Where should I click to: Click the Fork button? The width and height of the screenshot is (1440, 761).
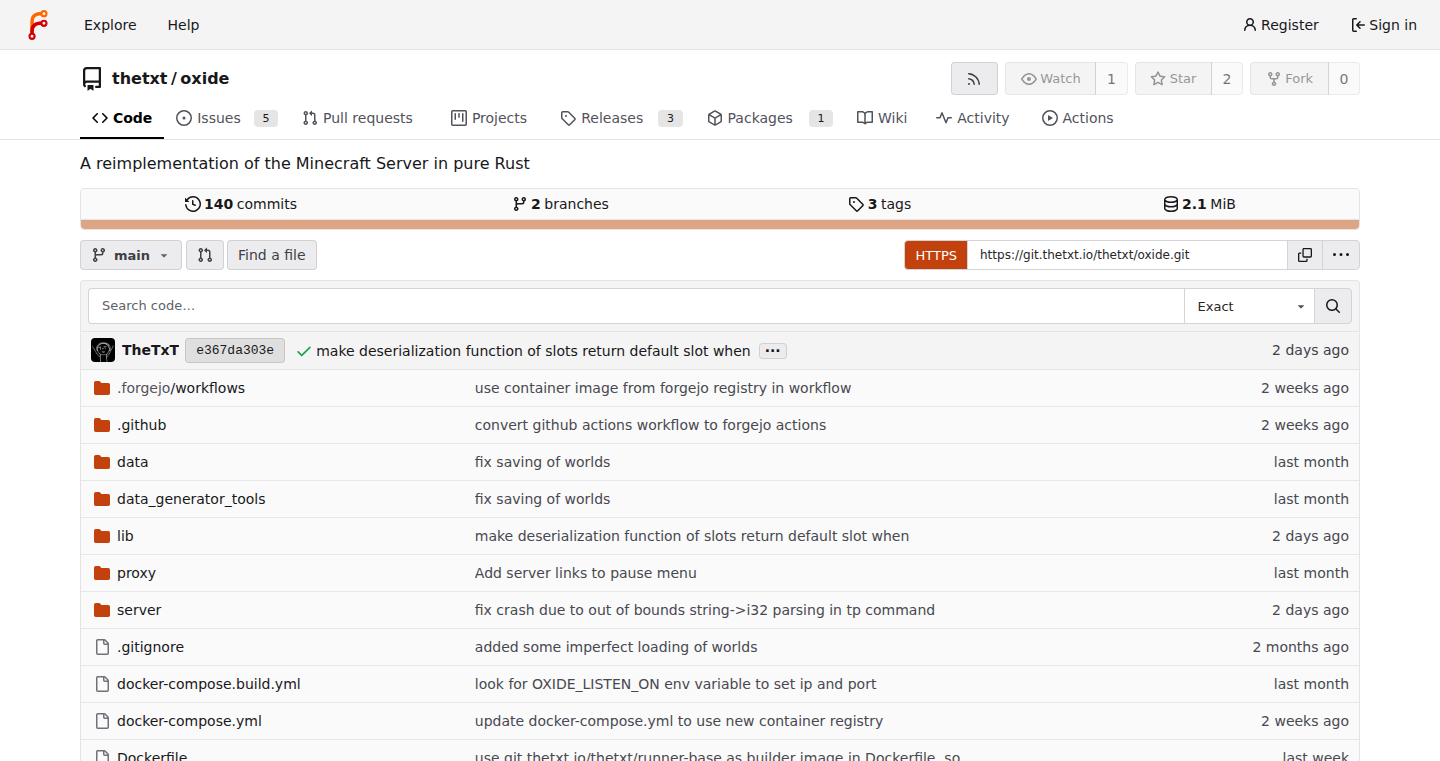pyautogui.click(x=1289, y=79)
